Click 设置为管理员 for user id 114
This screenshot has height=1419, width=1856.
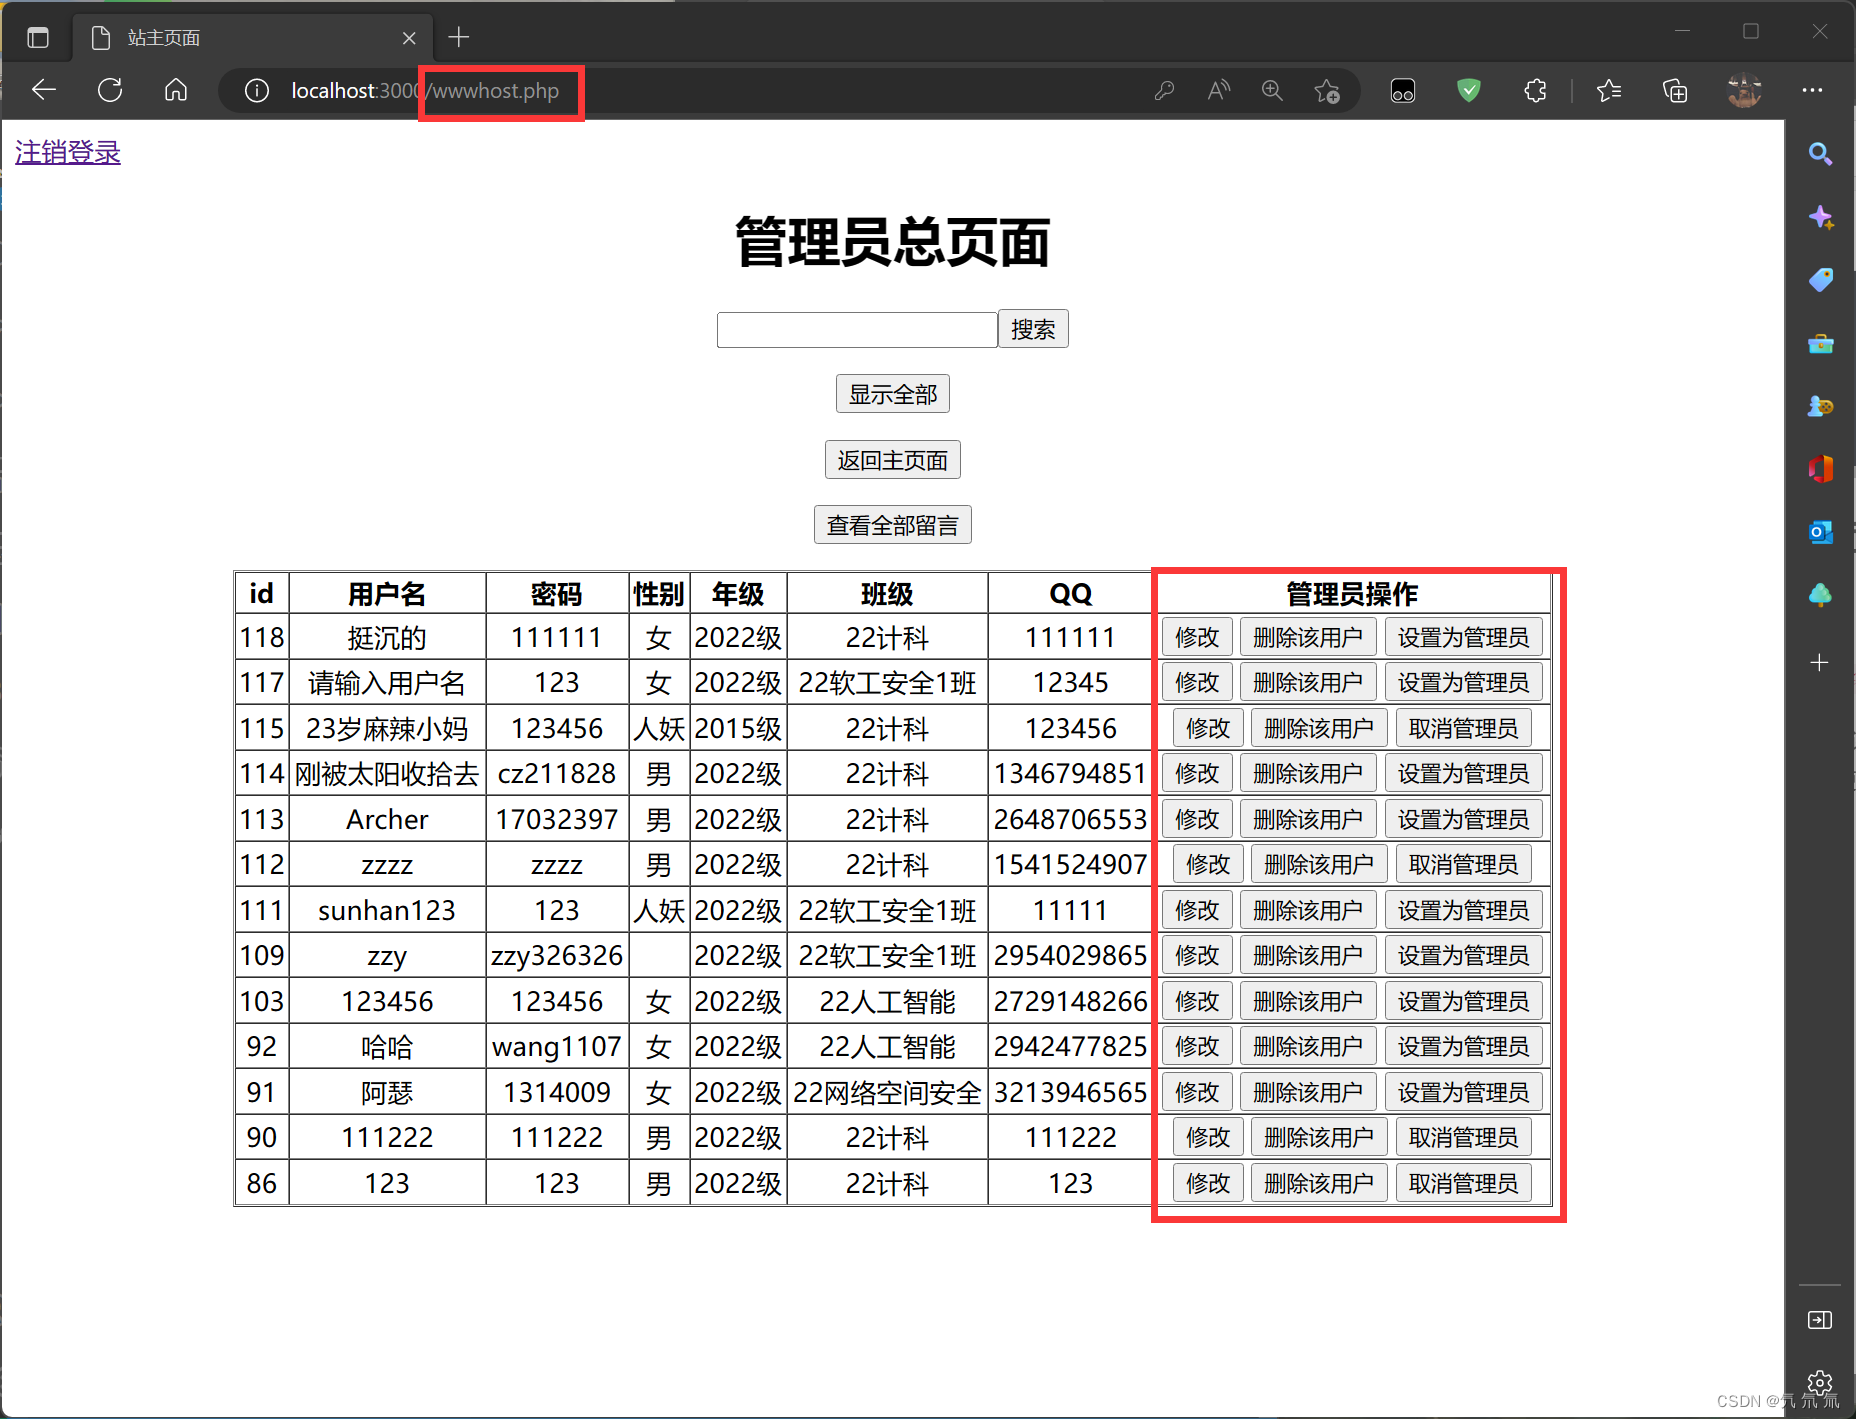click(1464, 773)
